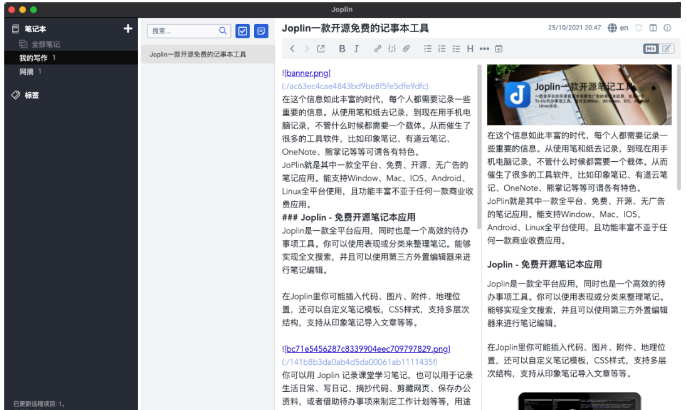Click the note date 25/10/2021 20:47

coord(574,28)
